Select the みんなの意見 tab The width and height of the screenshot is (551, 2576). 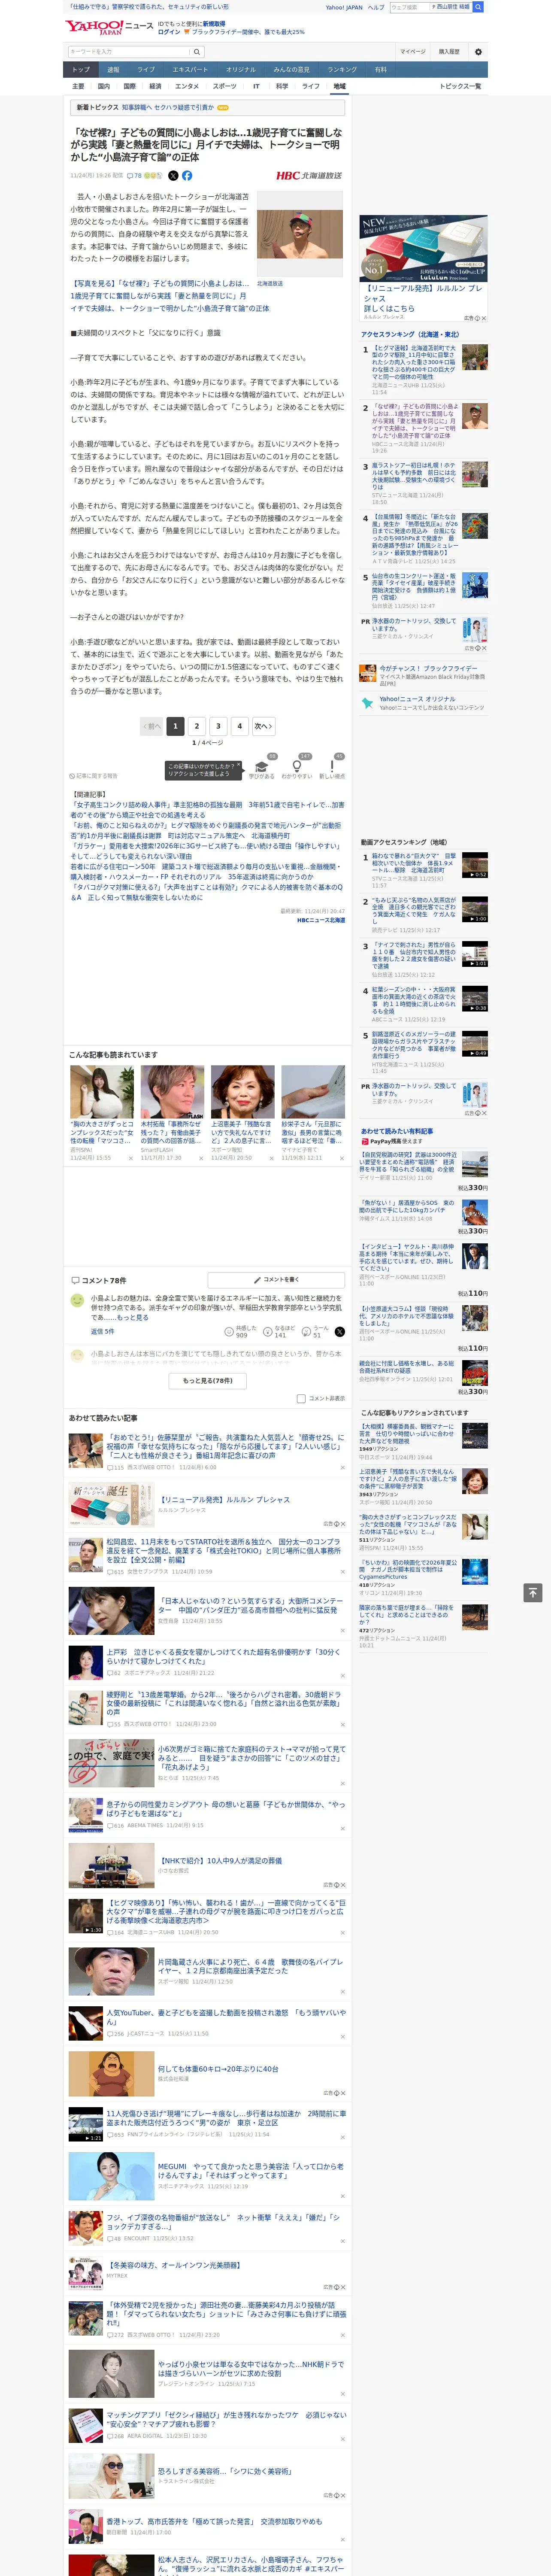click(x=292, y=70)
